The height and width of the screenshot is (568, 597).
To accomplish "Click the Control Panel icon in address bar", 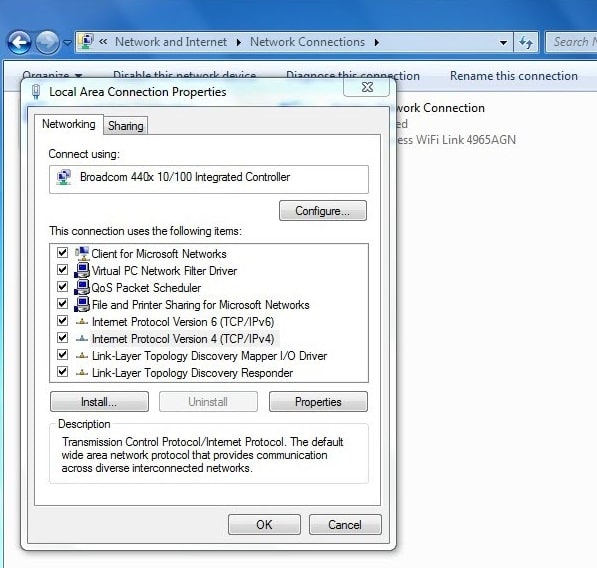I will [87, 41].
